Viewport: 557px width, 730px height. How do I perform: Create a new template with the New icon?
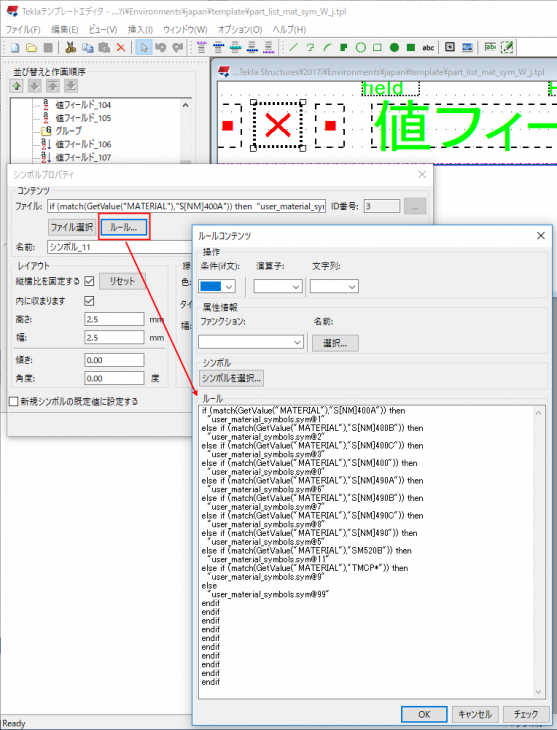click(15, 47)
